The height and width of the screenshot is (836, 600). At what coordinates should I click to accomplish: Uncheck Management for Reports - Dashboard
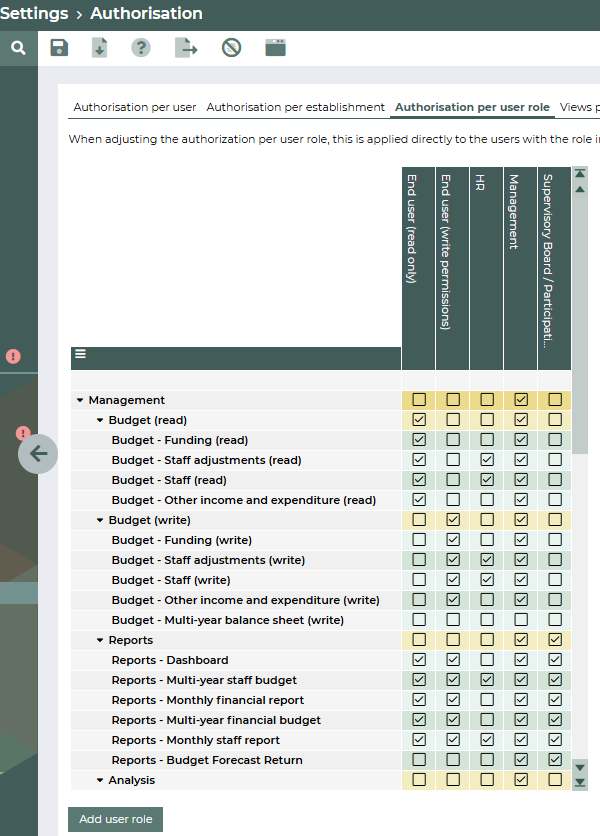click(521, 660)
